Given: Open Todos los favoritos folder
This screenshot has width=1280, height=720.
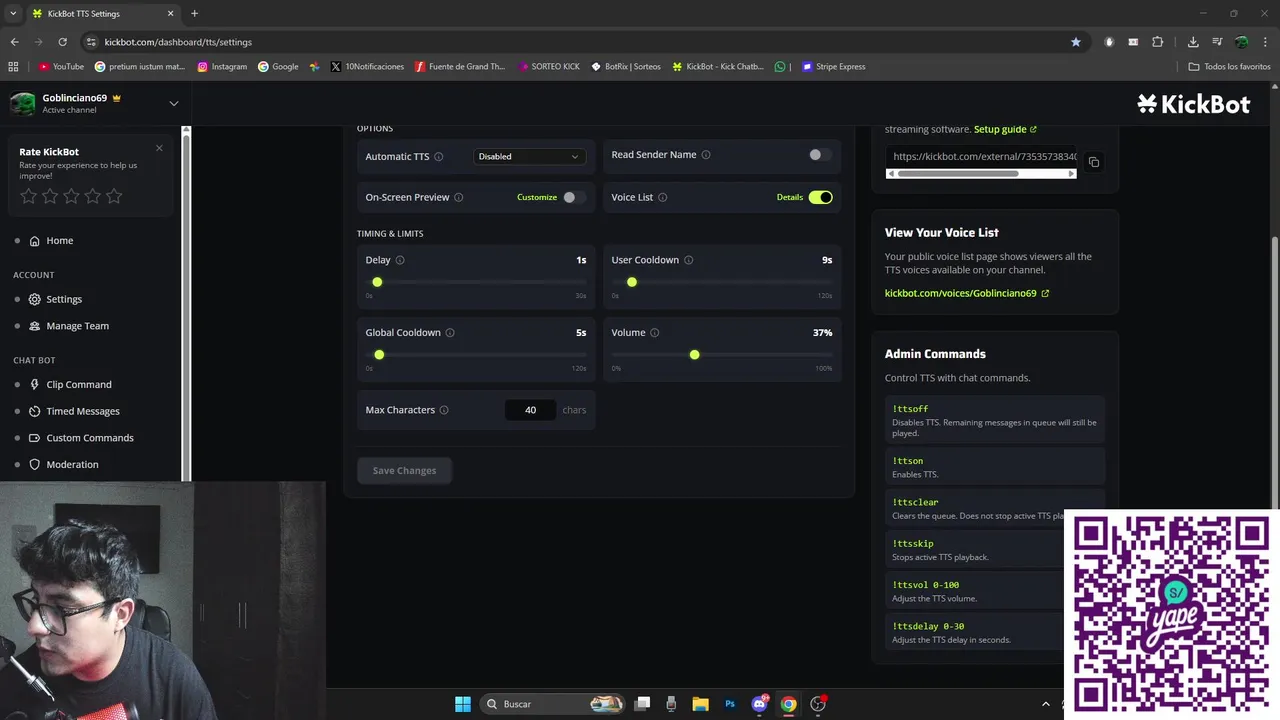Looking at the screenshot, I should 1230,67.
